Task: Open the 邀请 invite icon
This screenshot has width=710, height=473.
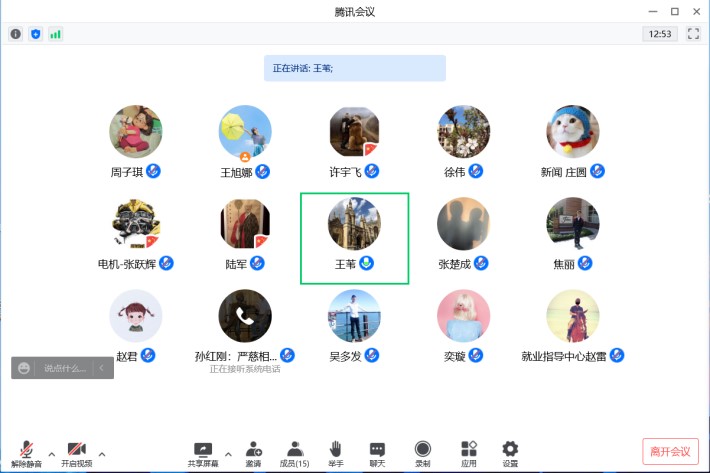Action: [x=253, y=452]
